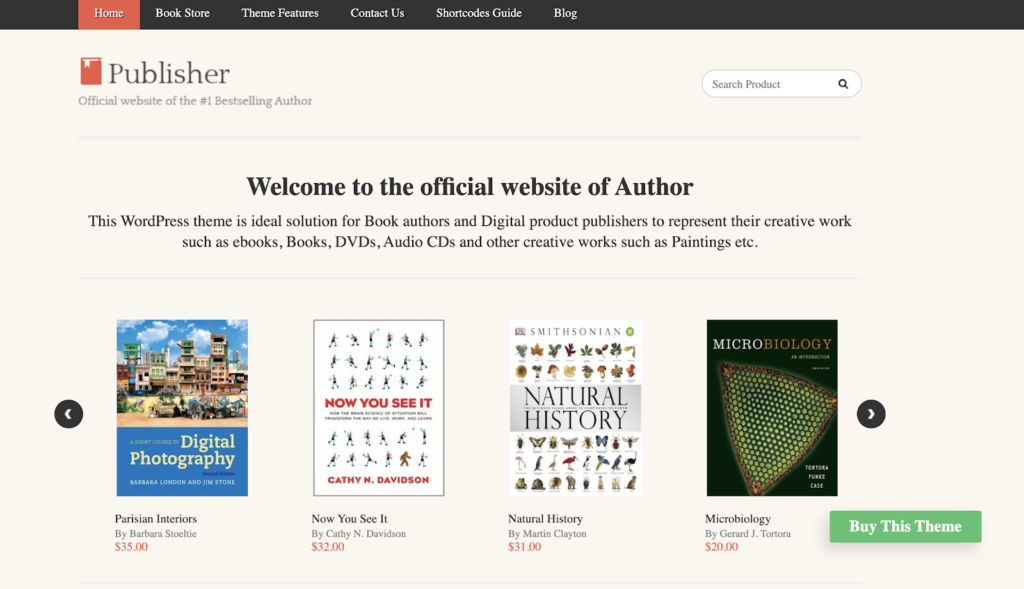
Task: Click the $31.00 price
Action: tap(524, 547)
